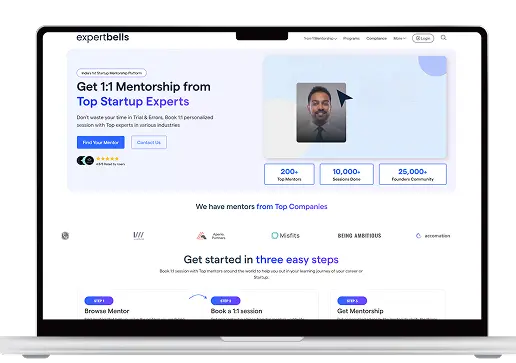Click the Step 2 pill badge
The image size is (516, 363).
click(225, 301)
